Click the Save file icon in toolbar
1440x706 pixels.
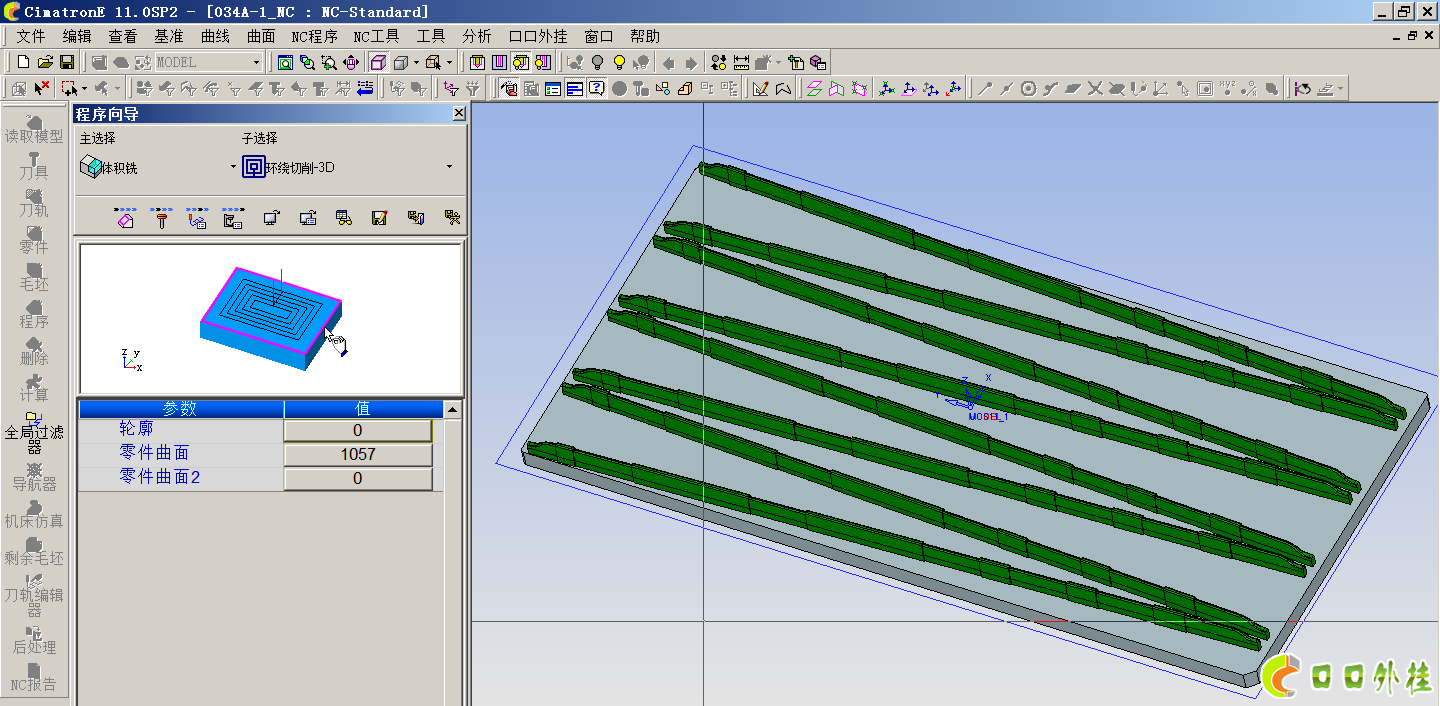point(67,62)
